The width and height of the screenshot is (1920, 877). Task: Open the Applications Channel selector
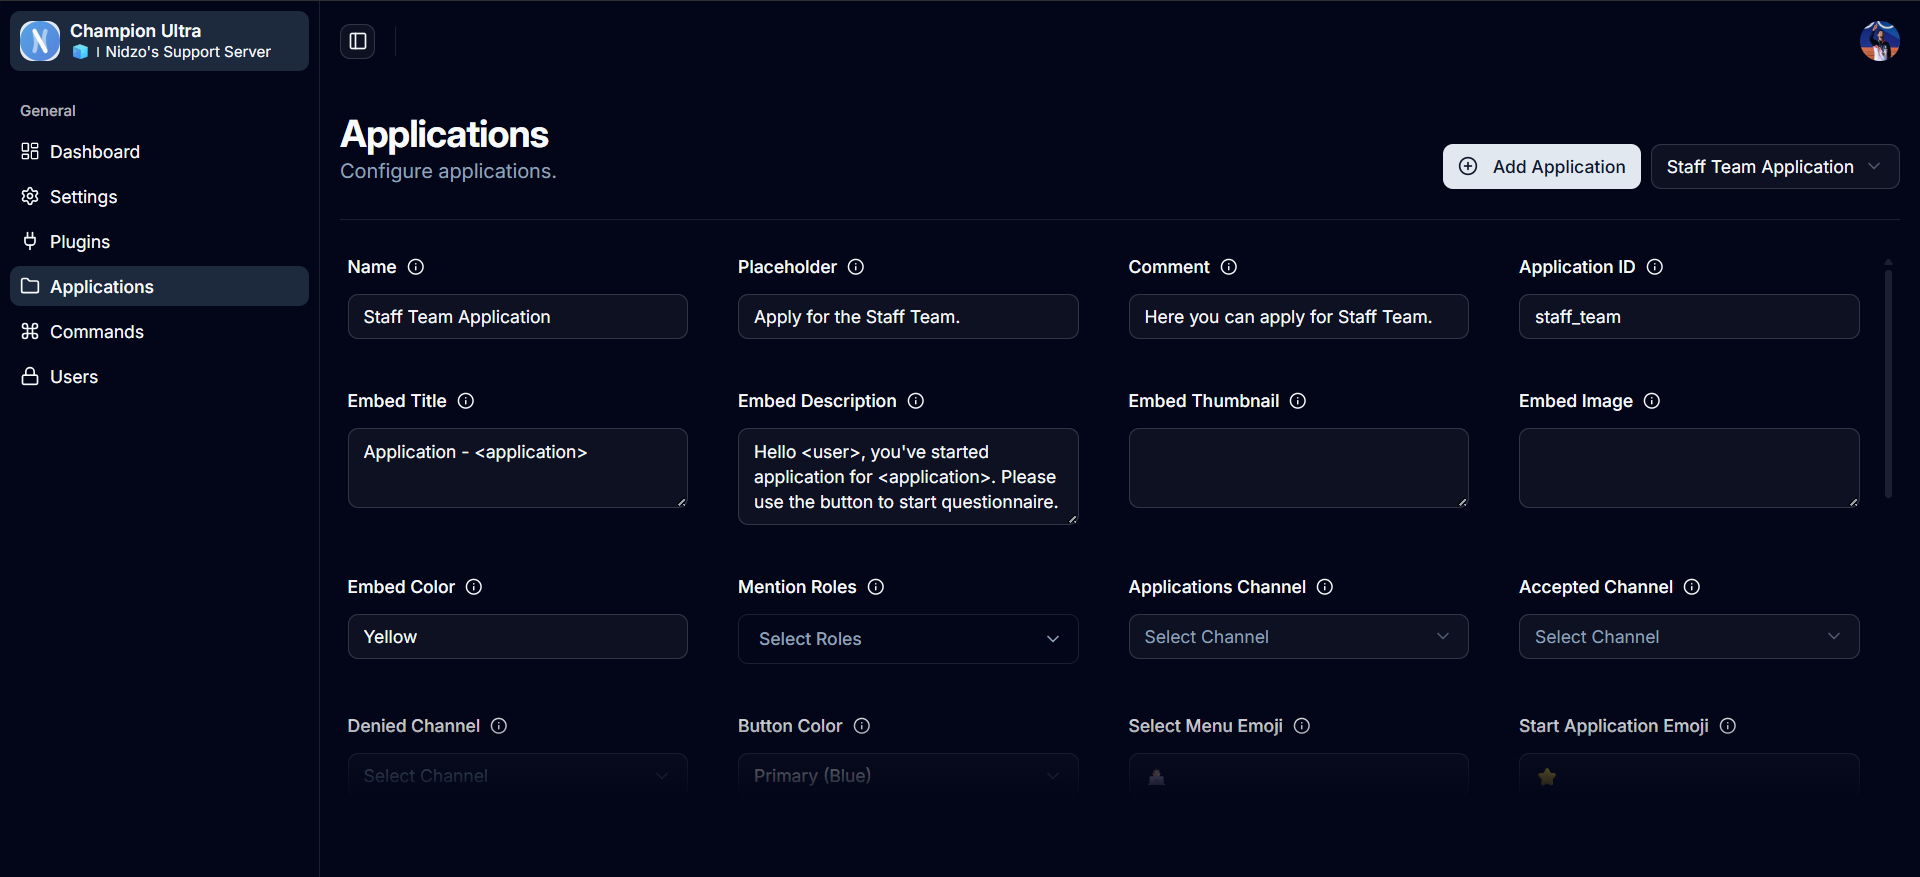(x=1297, y=637)
